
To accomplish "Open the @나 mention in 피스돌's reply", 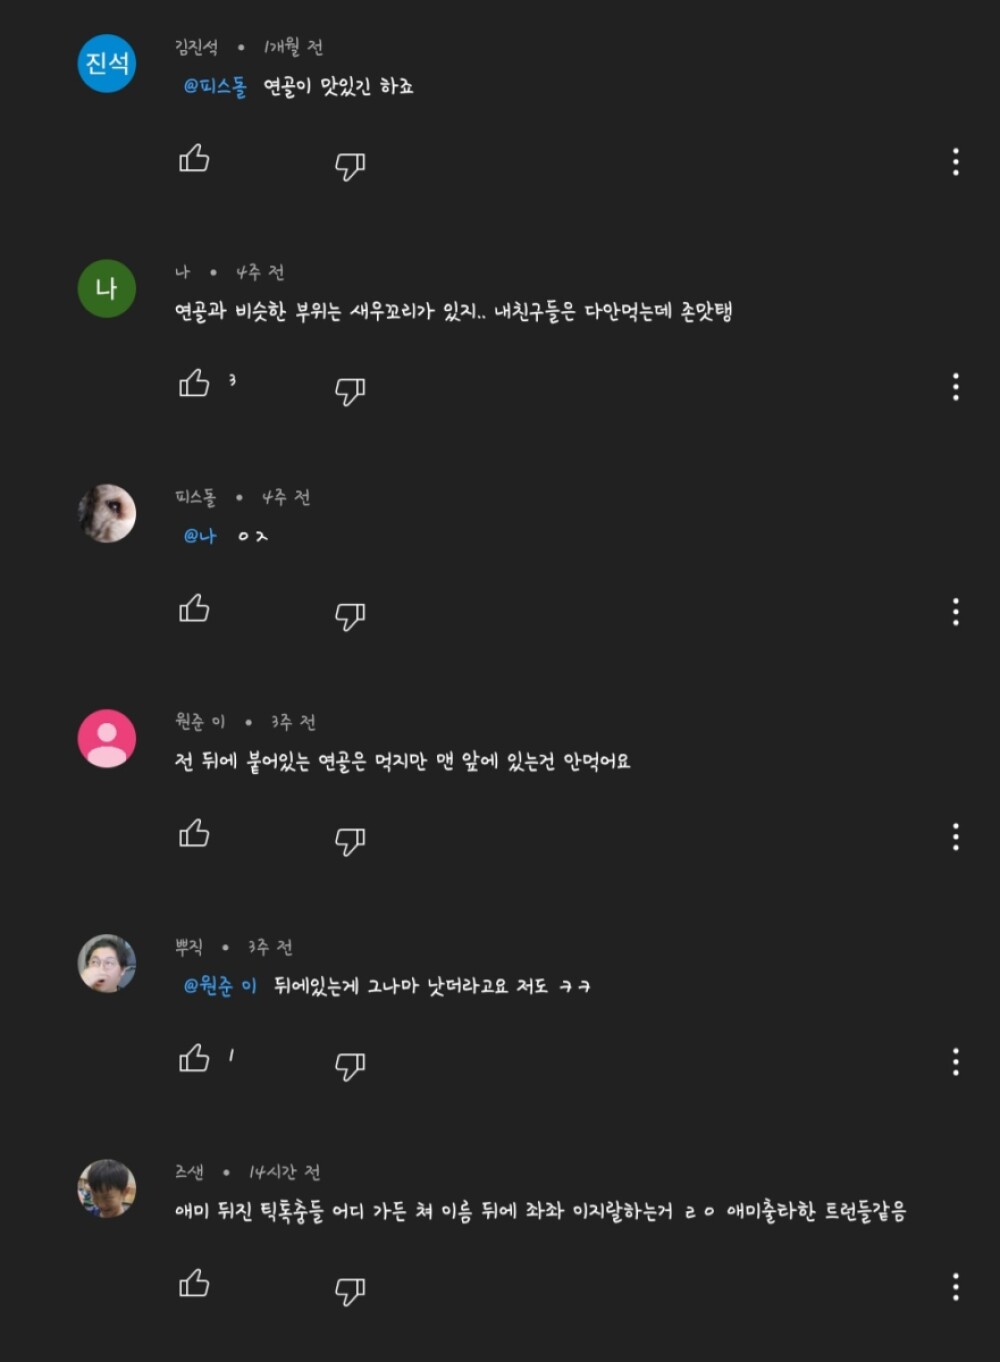I will click(200, 536).
